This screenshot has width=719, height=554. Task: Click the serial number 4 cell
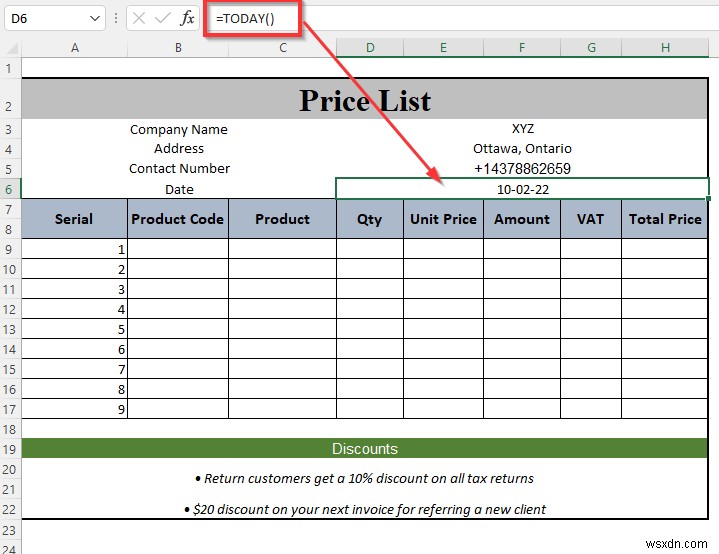pyautogui.click(x=74, y=309)
